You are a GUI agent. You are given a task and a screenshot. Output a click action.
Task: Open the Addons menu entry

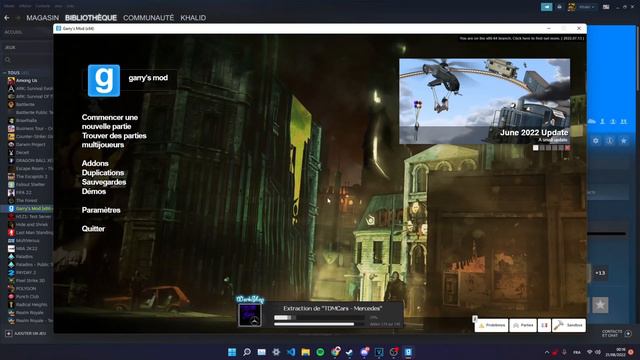tap(95, 163)
